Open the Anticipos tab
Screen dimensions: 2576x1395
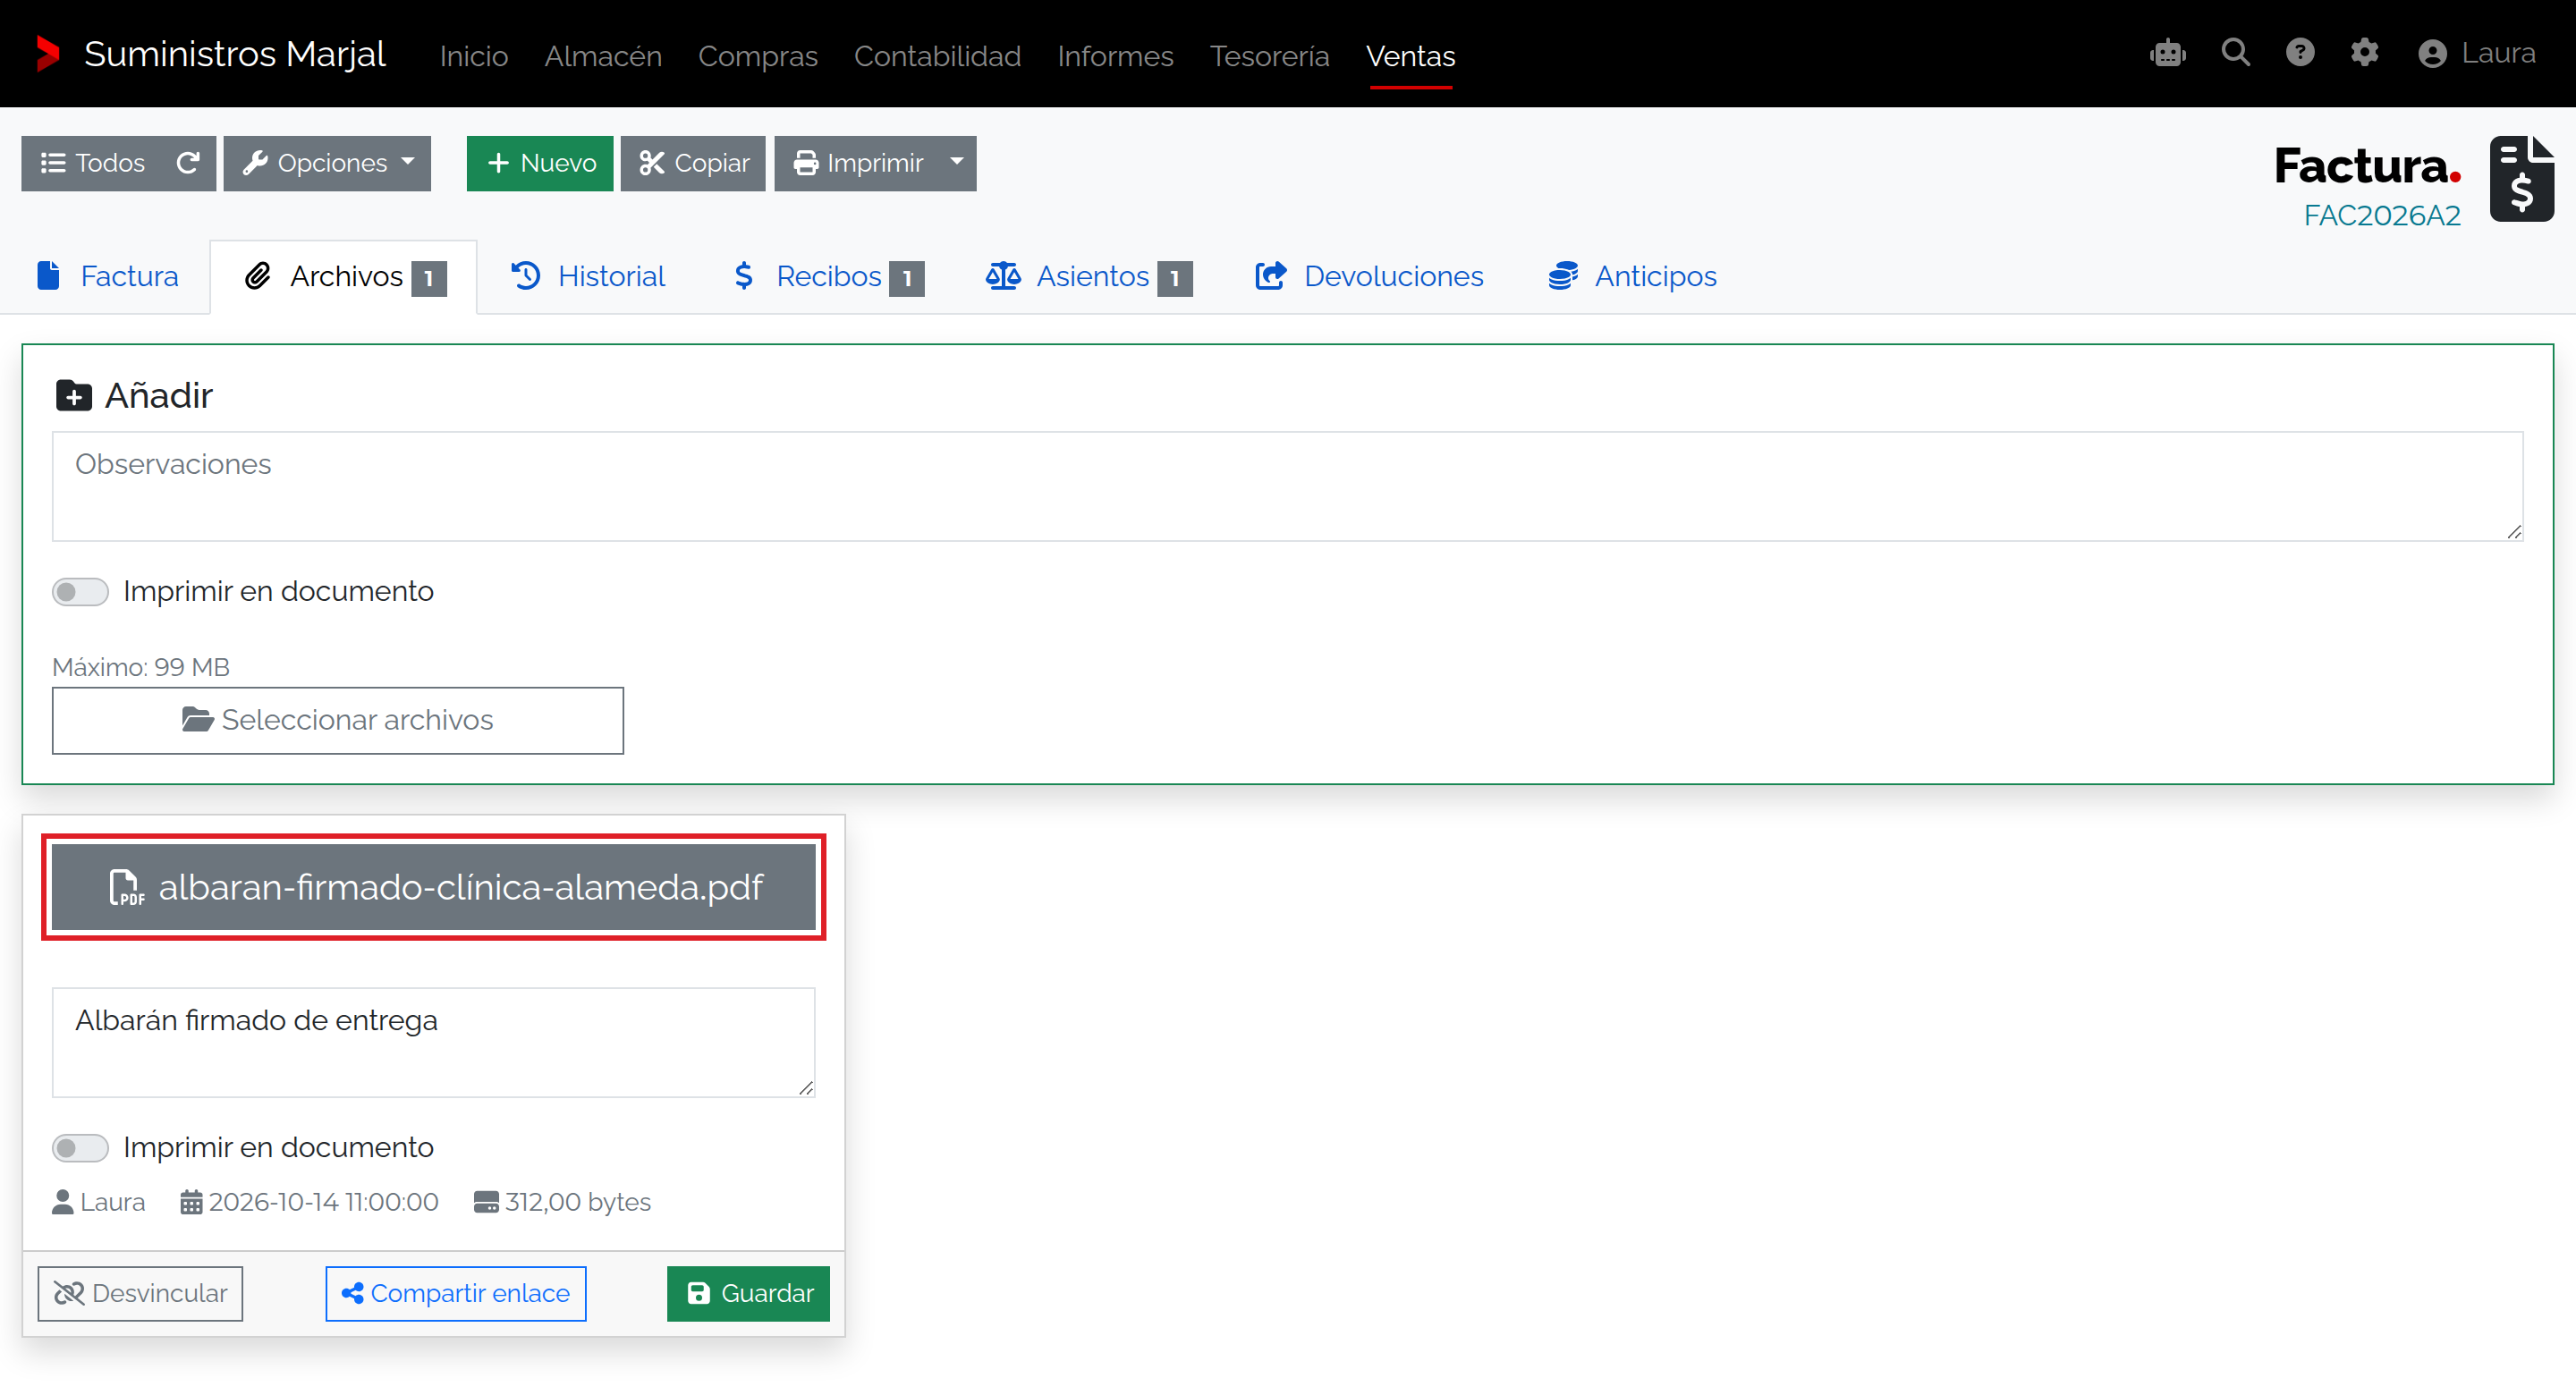point(1632,276)
